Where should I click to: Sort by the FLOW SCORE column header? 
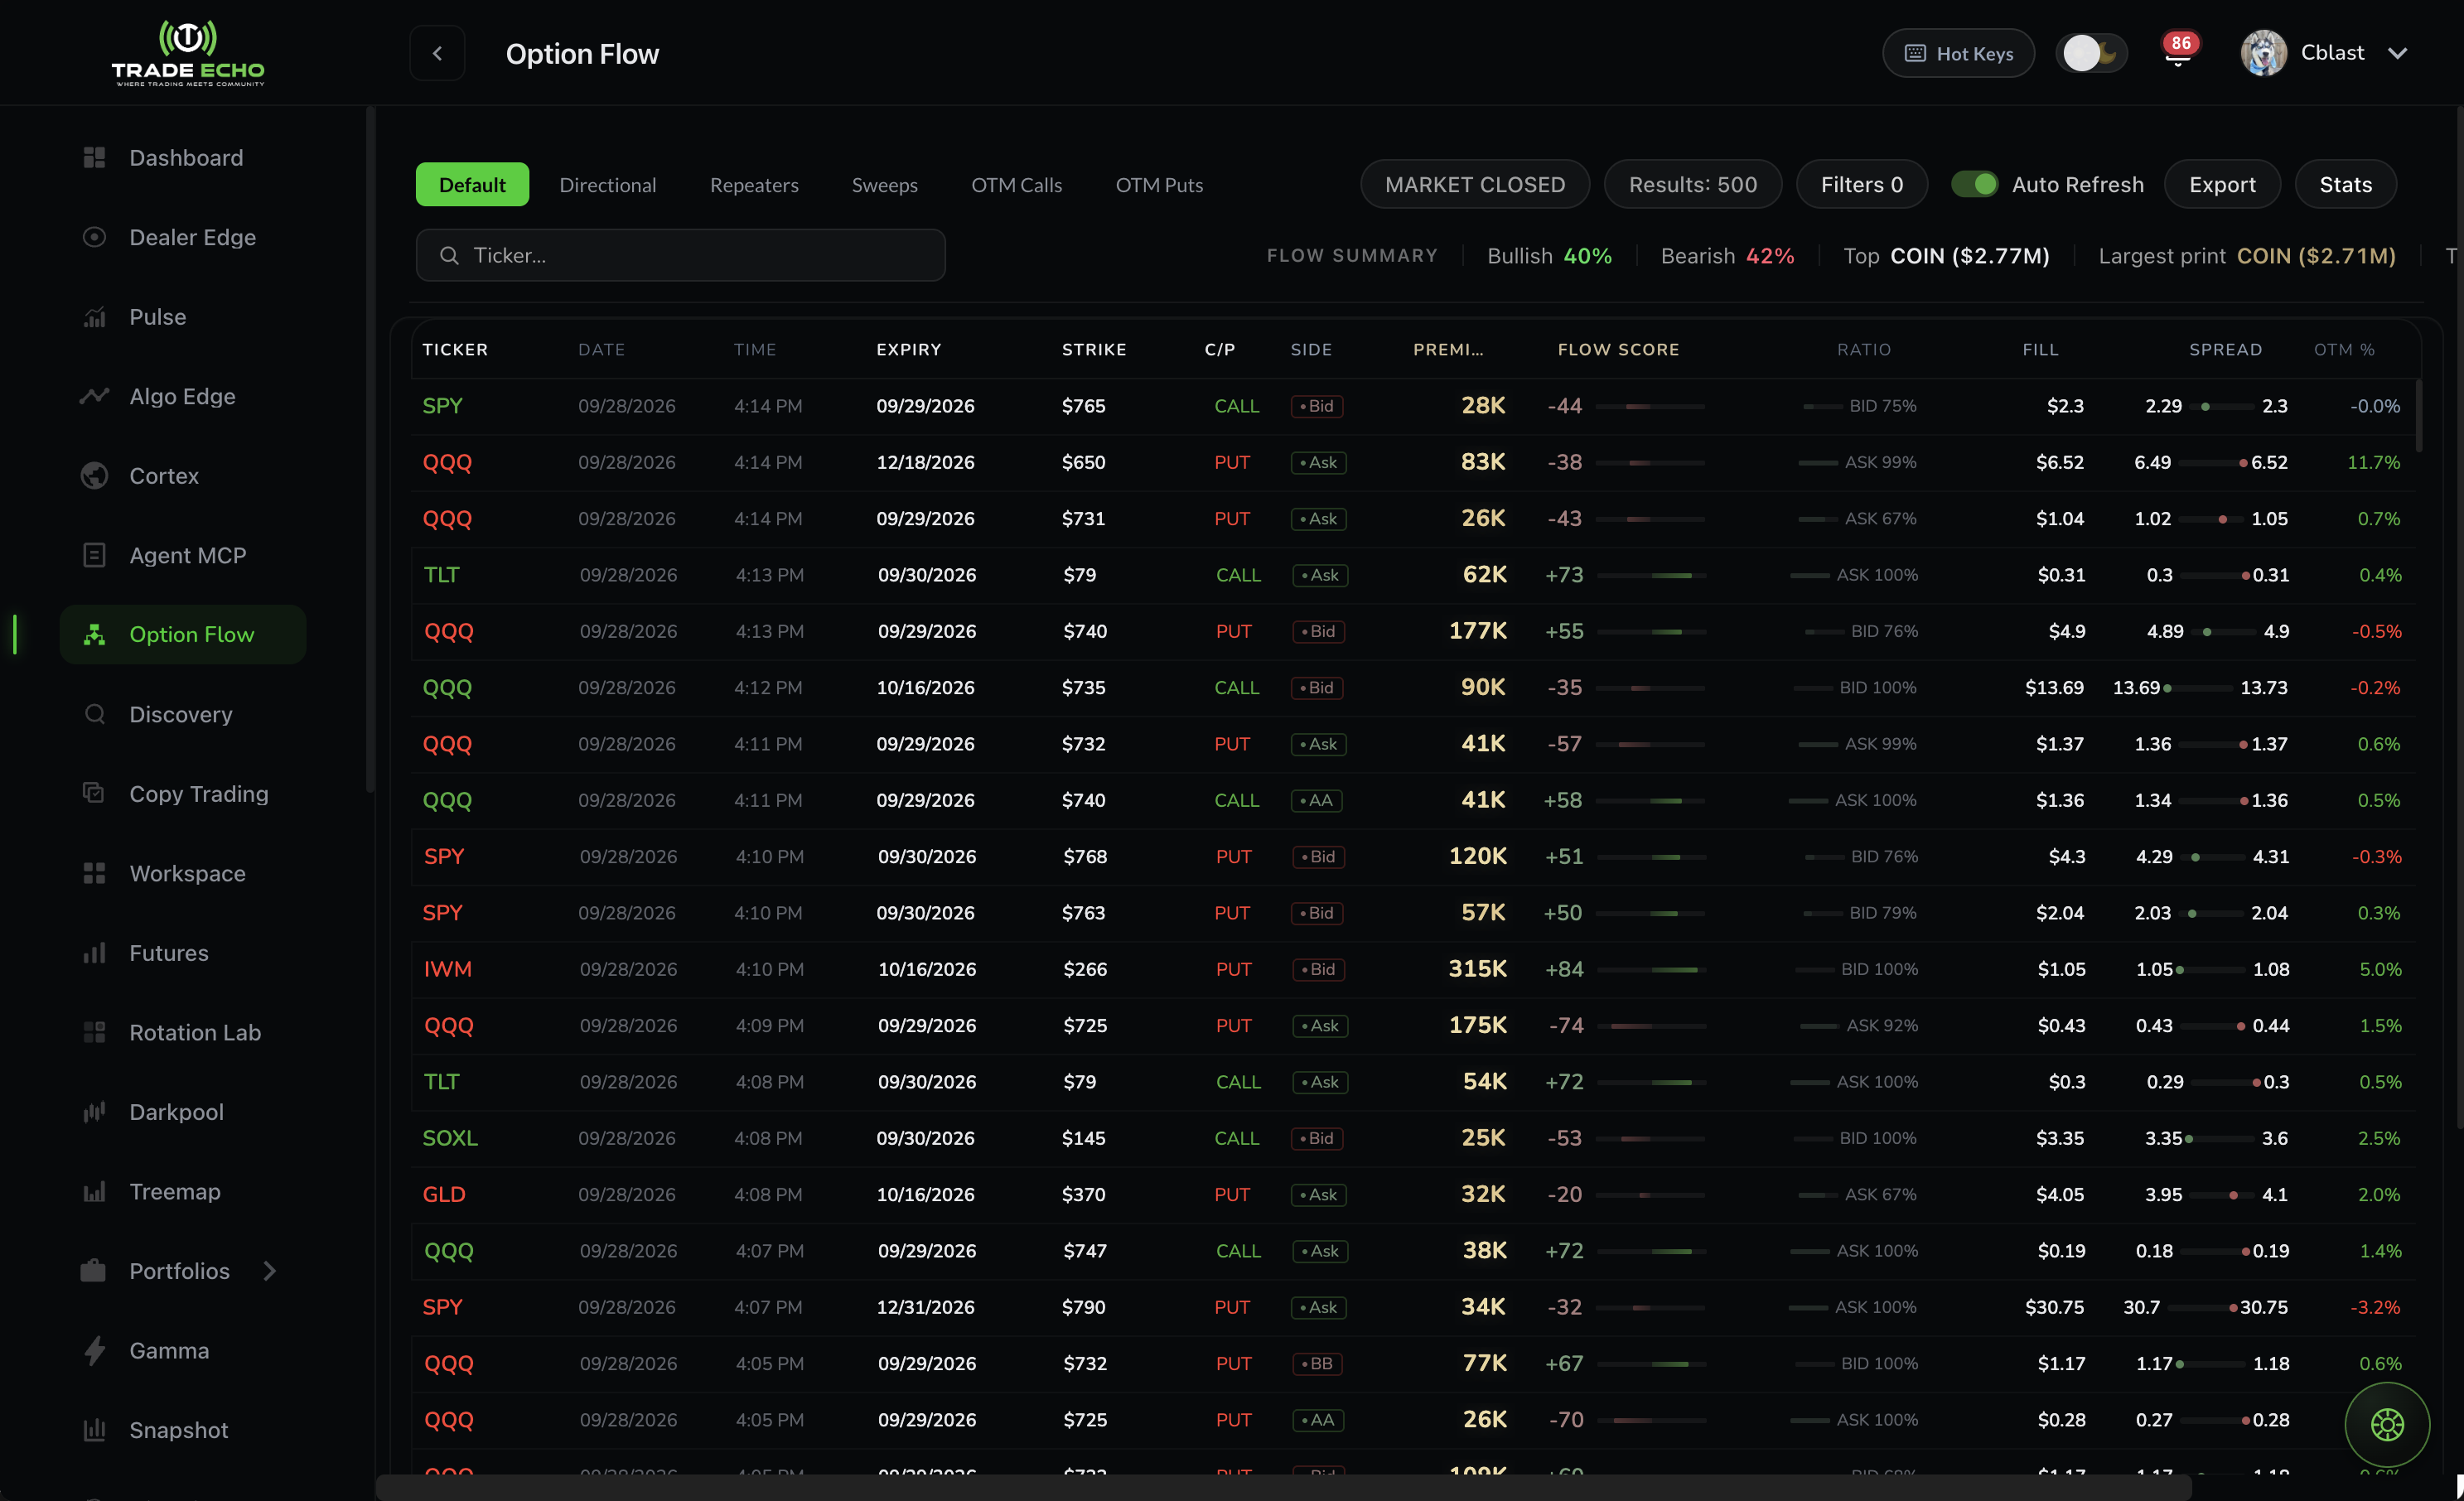[x=1618, y=349]
